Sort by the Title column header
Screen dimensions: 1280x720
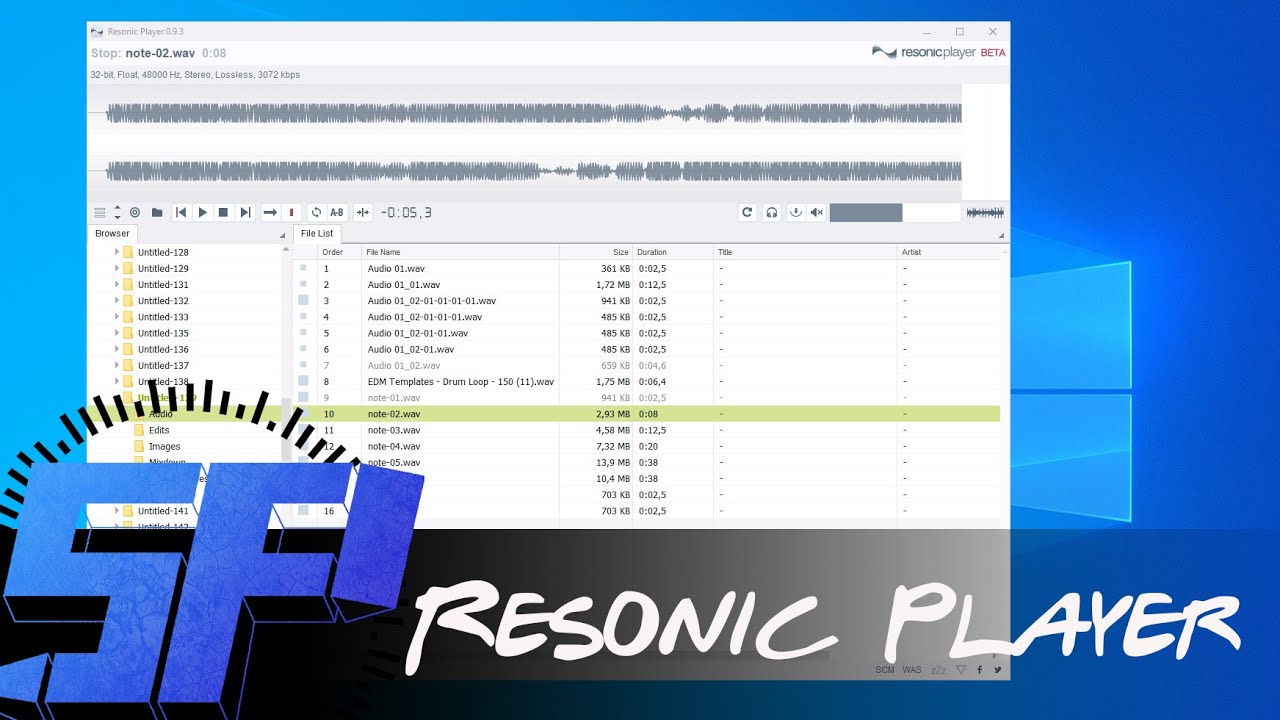[806, 252]
